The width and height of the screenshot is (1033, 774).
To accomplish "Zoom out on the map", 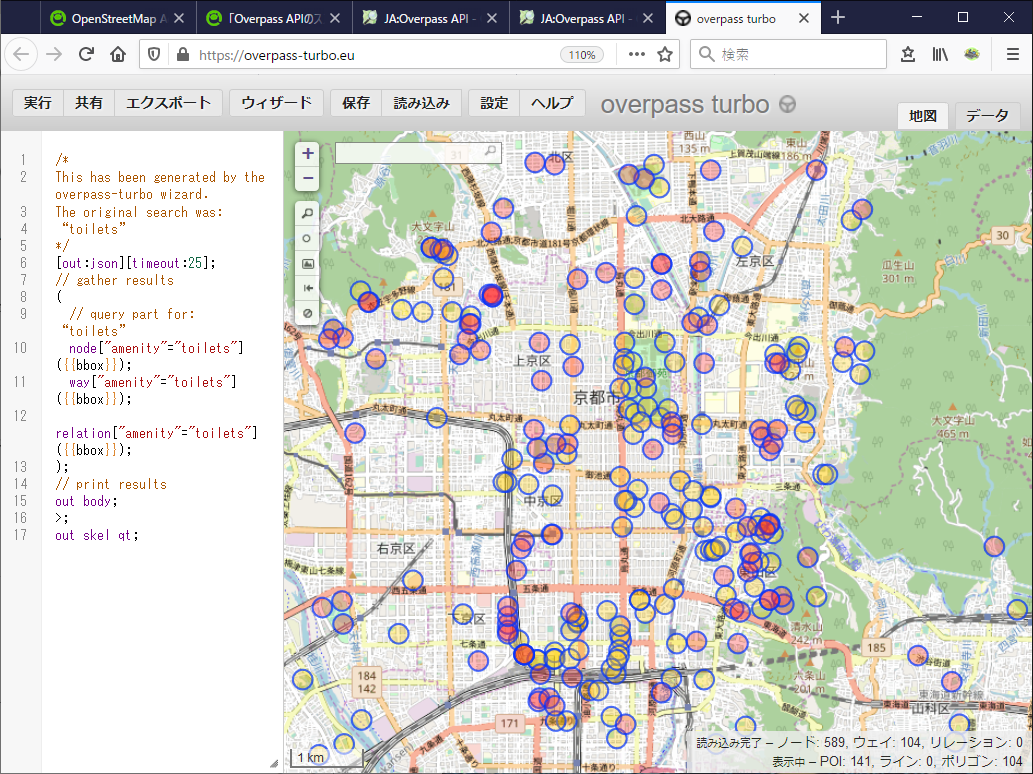I will pyautogui.click(x=308, y=179).
